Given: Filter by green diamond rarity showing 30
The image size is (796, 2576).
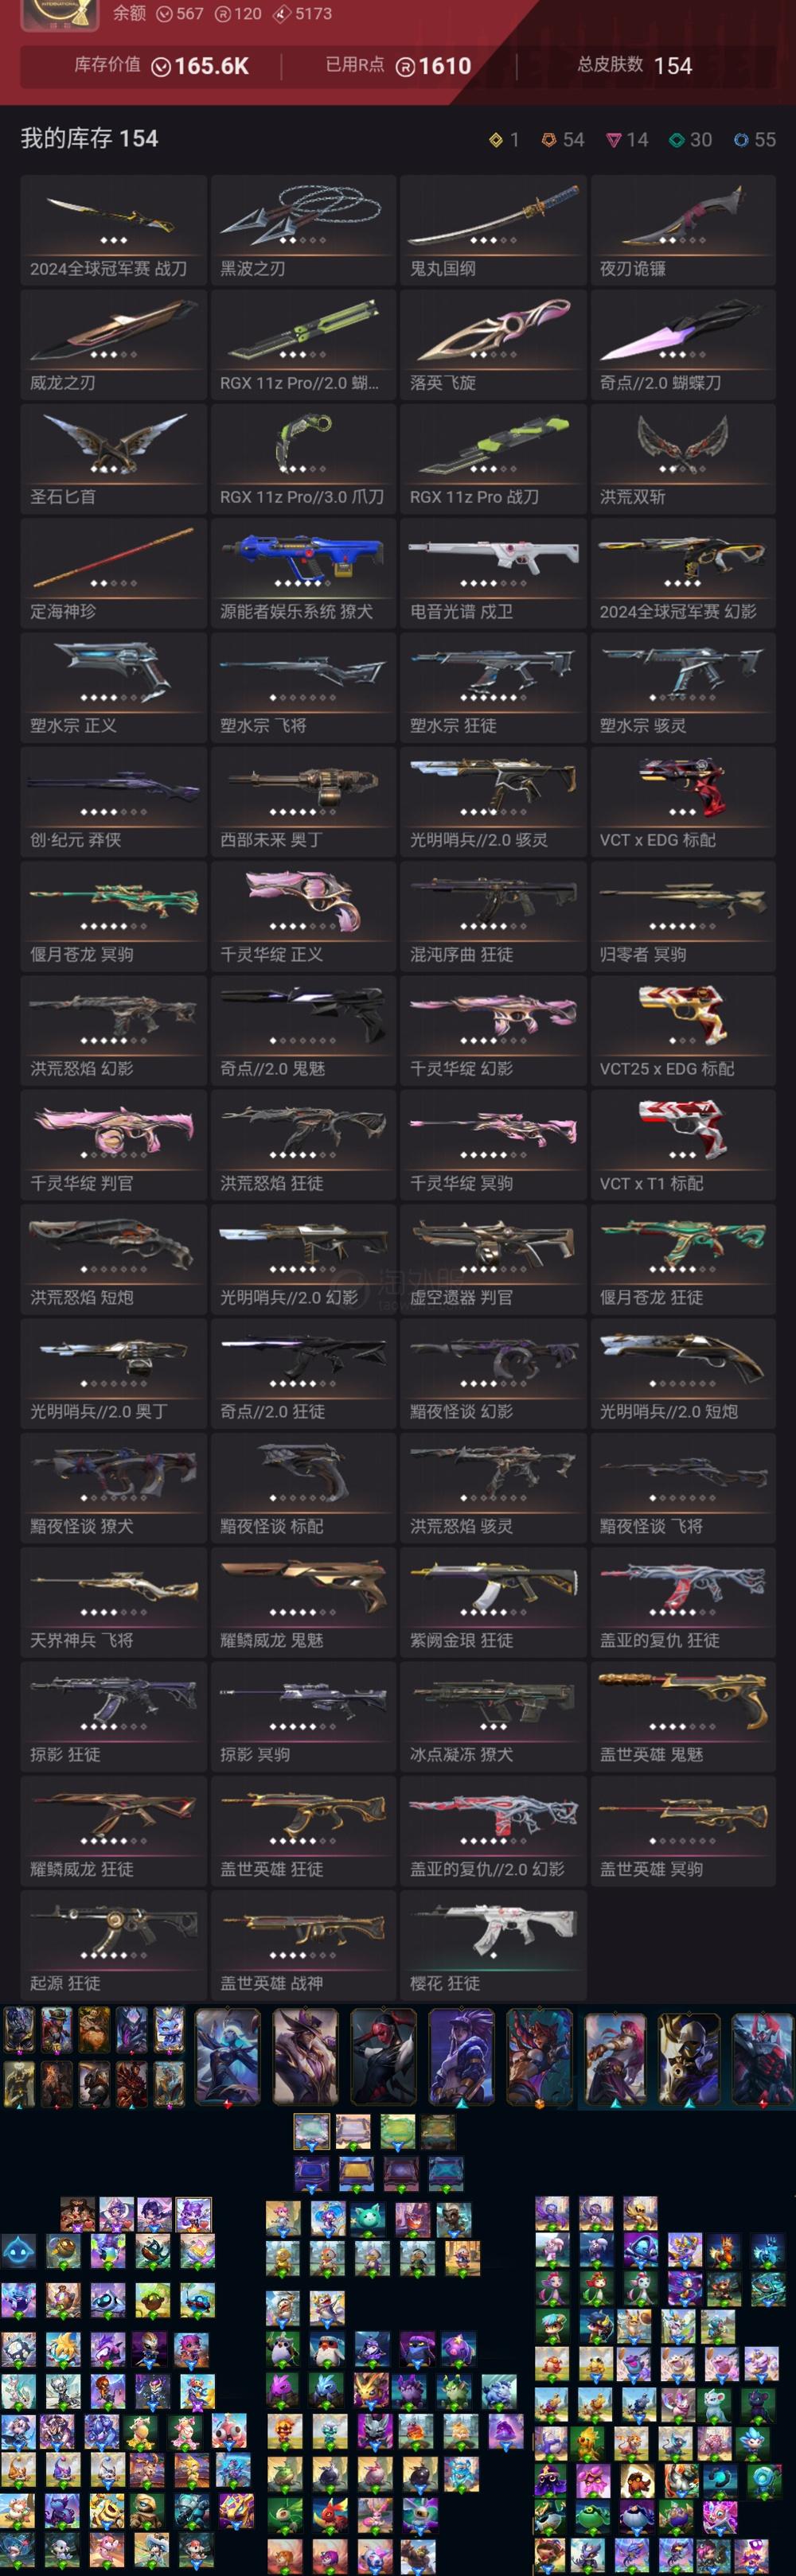Looking at the screenshot, I should tap(690, 140).
